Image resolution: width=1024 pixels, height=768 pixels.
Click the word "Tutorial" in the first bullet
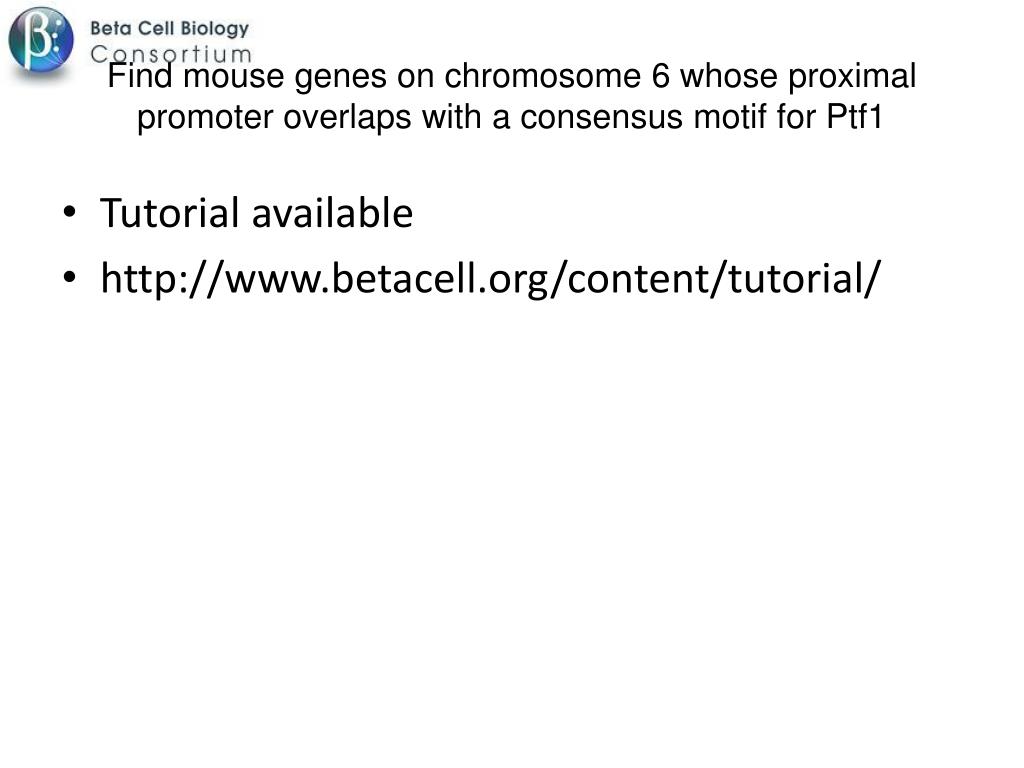[x=170, y=213]
